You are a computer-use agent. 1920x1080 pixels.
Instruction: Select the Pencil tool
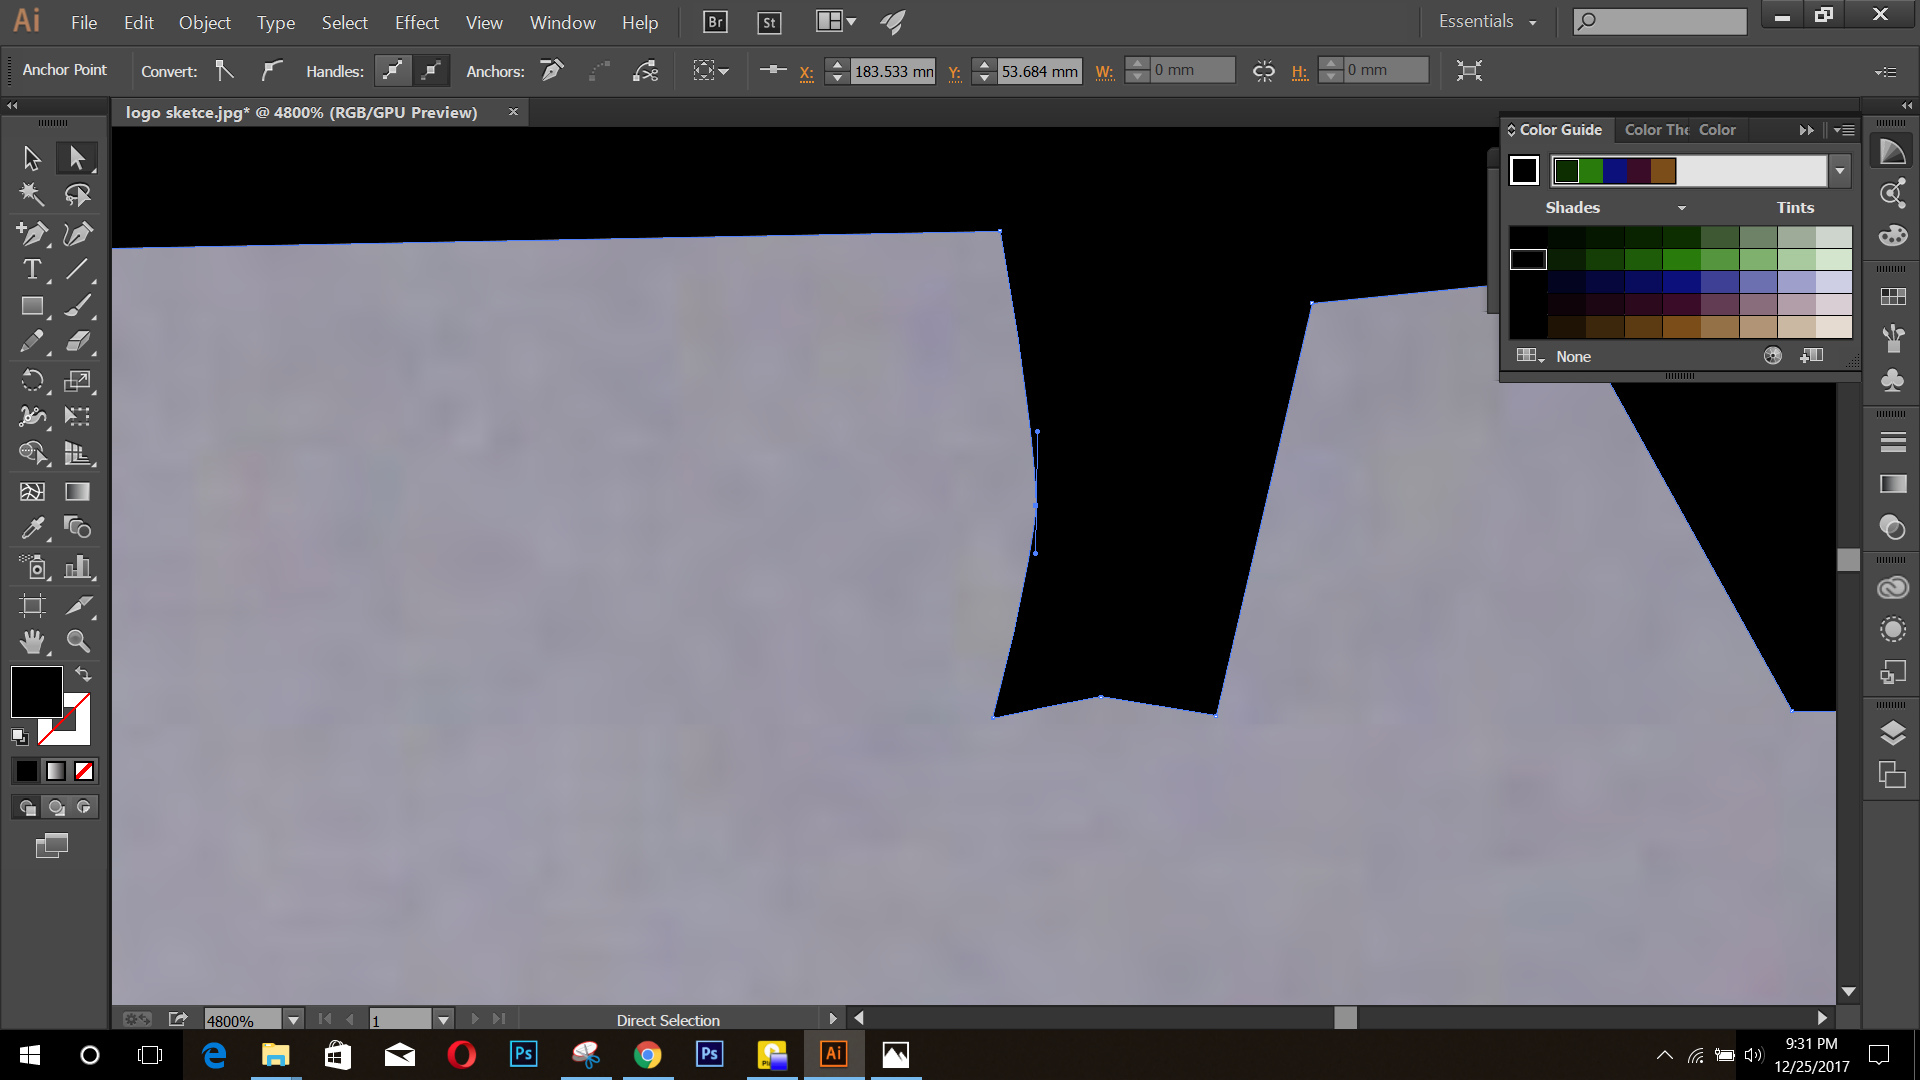pos(32,342)
